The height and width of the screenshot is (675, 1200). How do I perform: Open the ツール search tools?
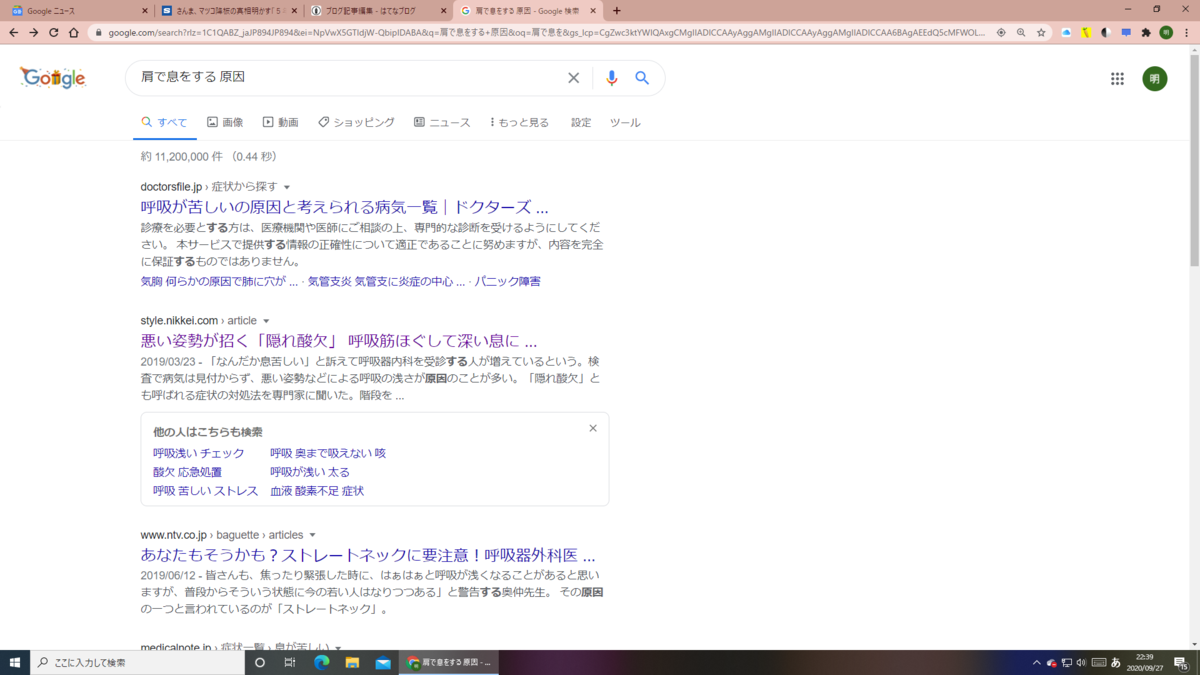[625, 122]
